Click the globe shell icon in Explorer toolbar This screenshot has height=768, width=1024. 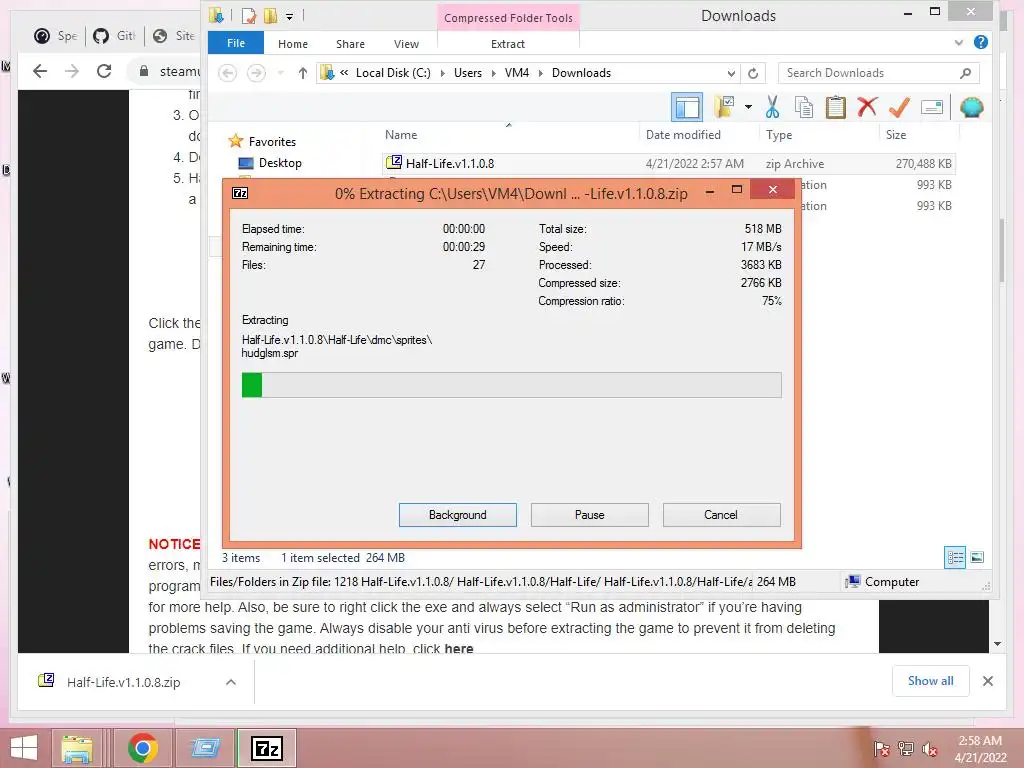coord(972,107)
